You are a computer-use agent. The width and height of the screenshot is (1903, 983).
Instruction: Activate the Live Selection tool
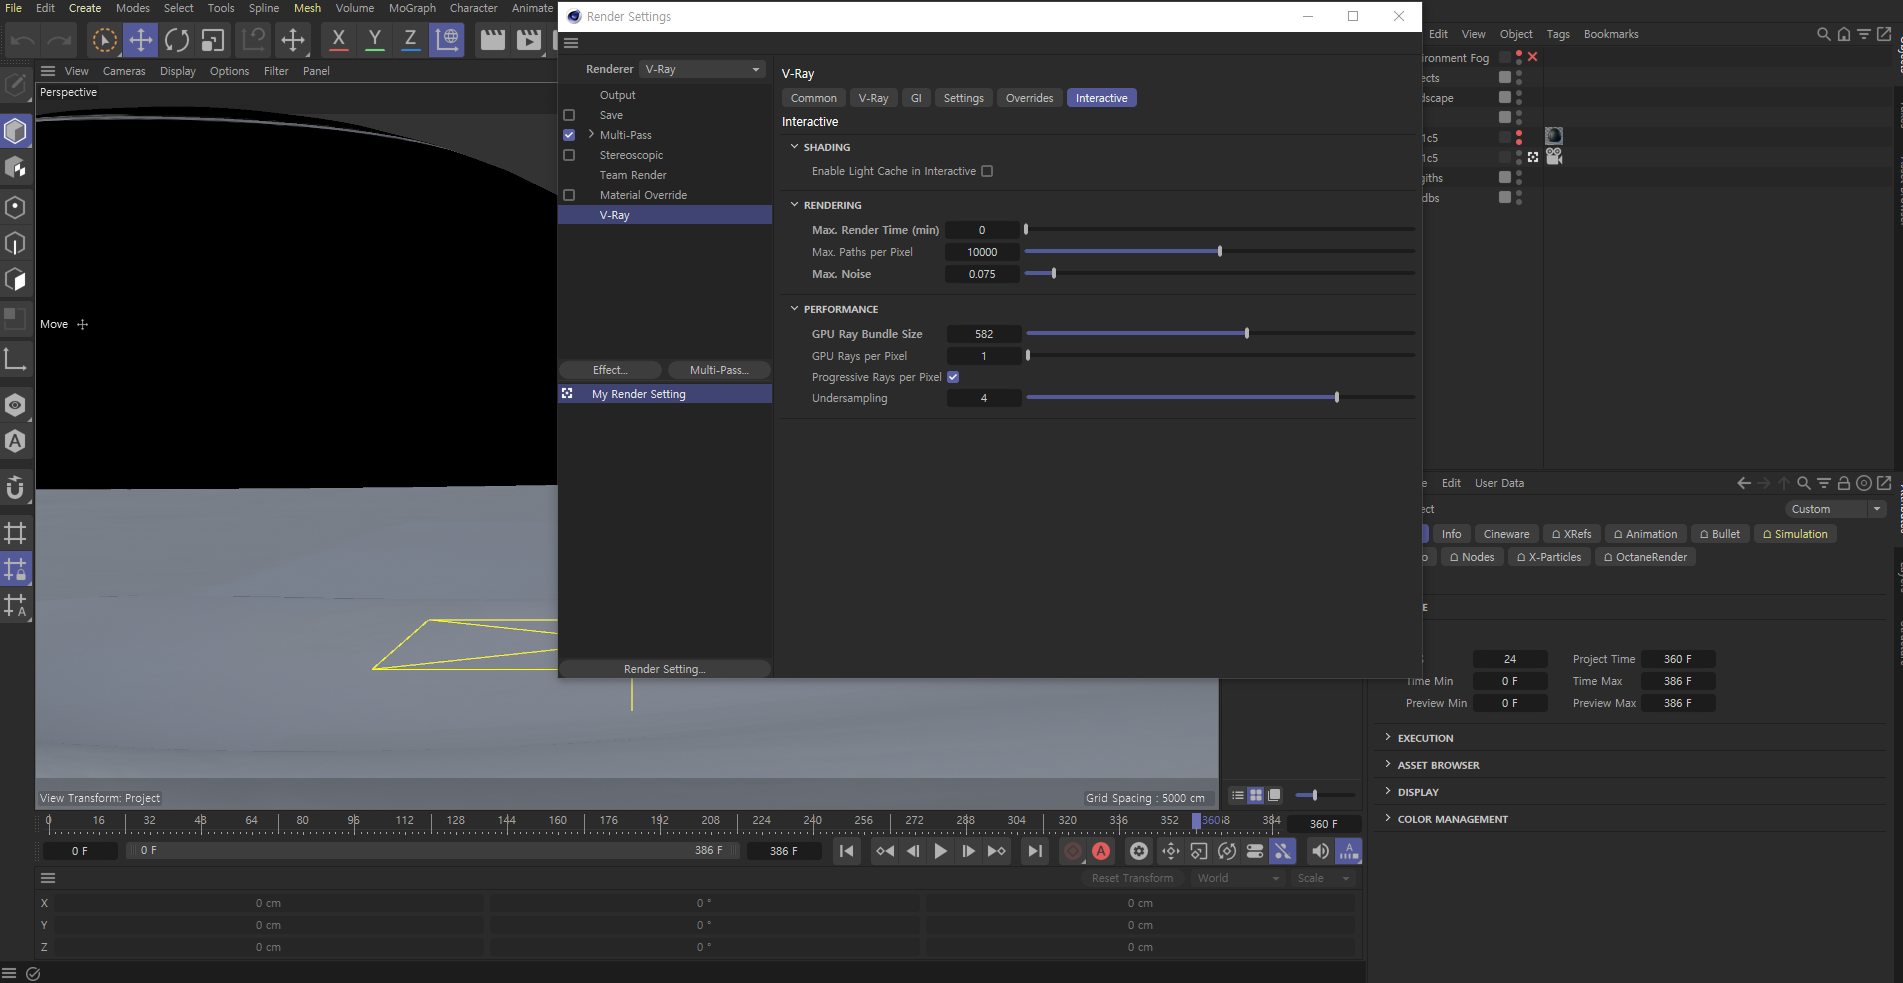pyautogui.click(x=104, y=40)
